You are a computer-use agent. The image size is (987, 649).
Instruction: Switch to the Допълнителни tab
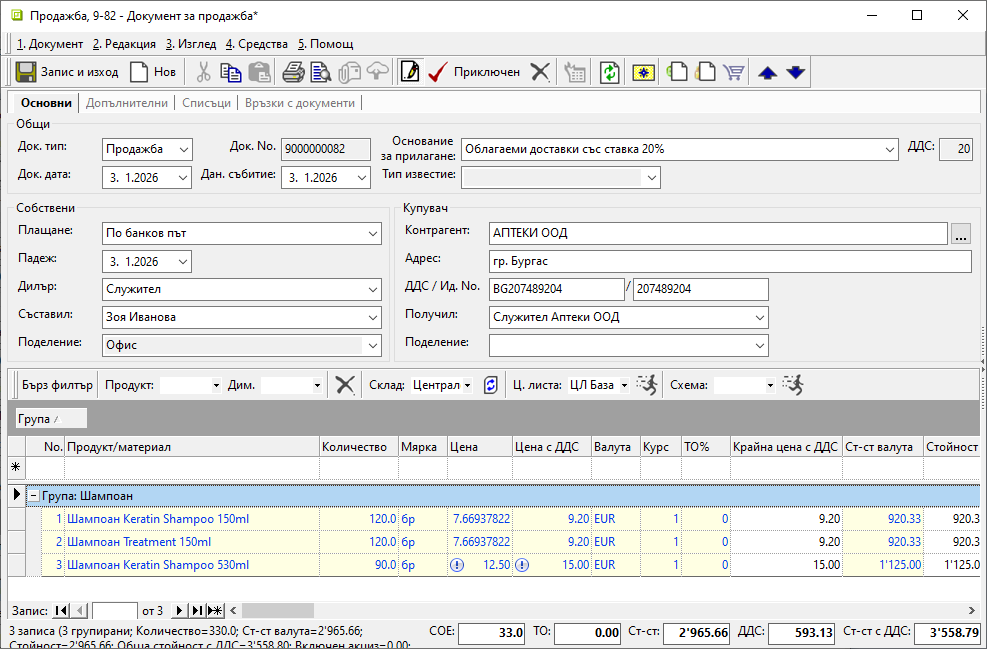tap(127, 103)
